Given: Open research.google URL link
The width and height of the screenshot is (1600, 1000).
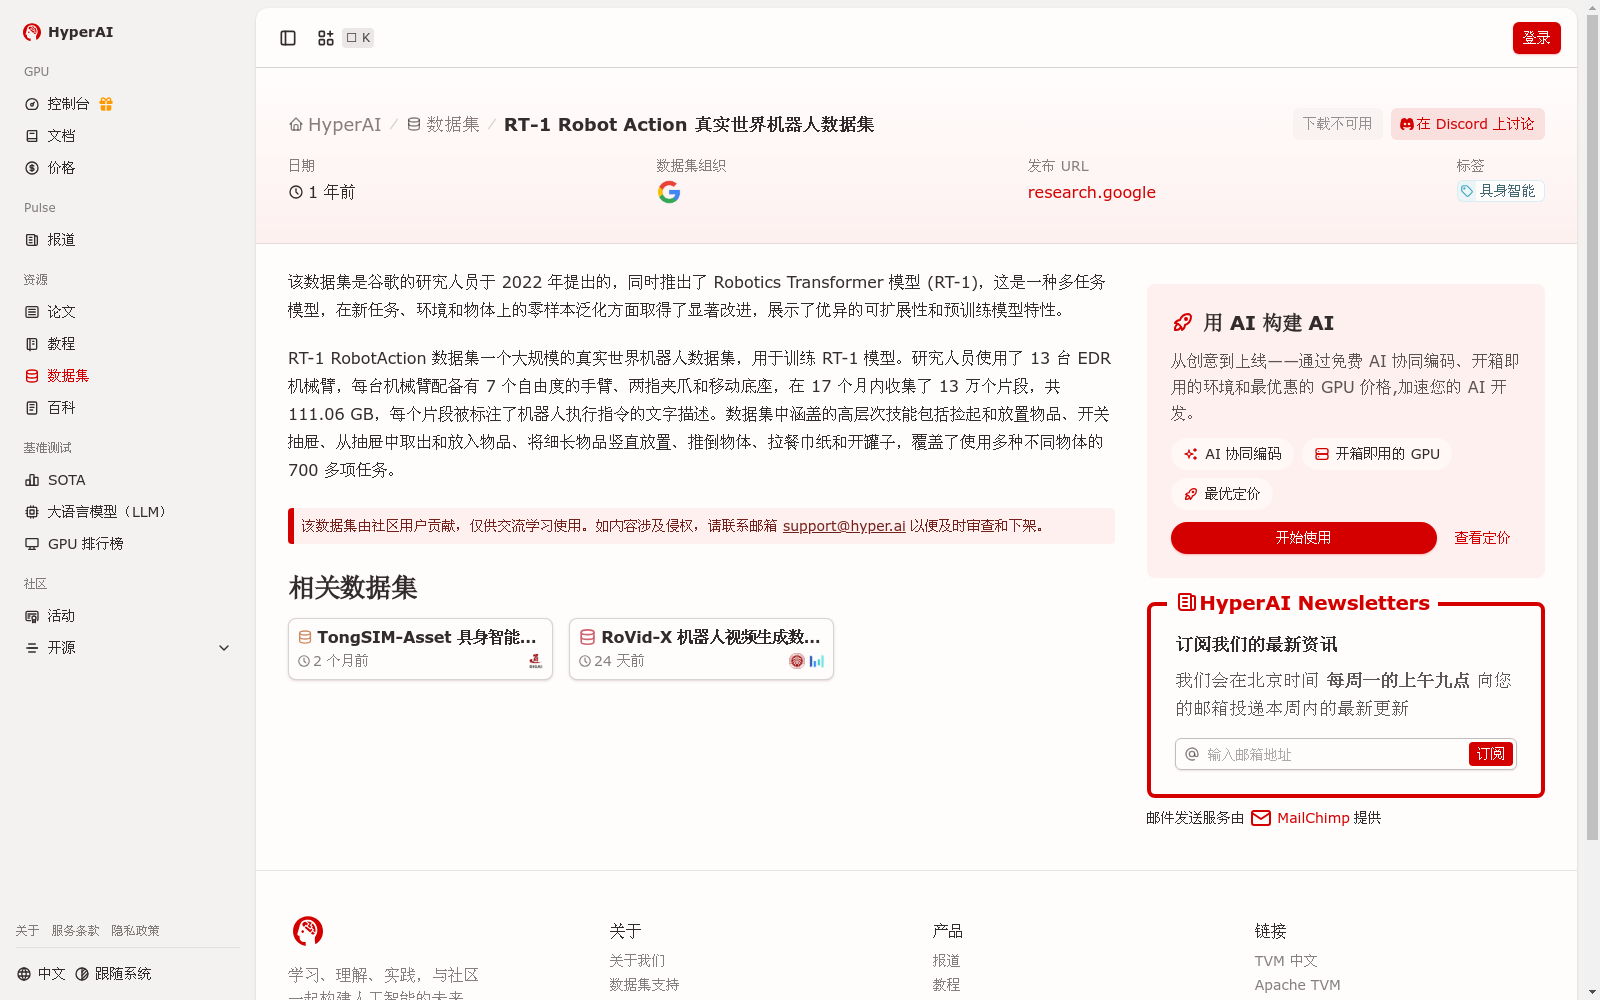Looking at the screenshot, I should (x=1091, y=192).
